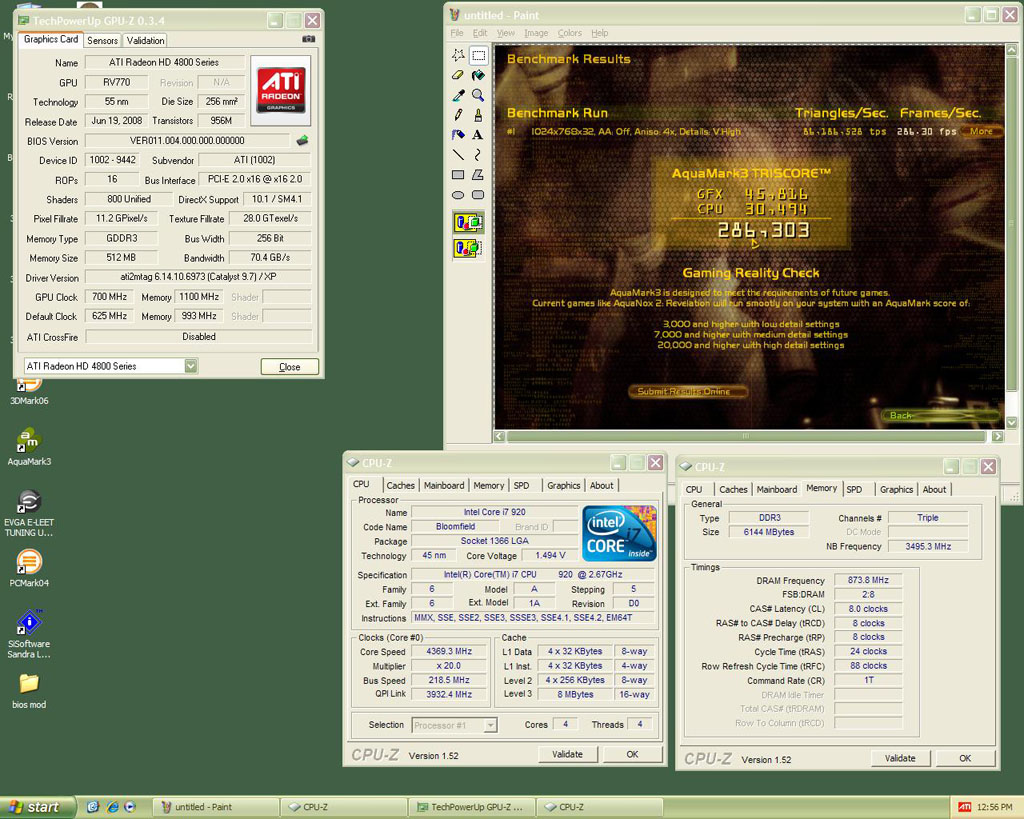Open the Windows Start menu
Screen dimensions: 1024x819
coord(37,807)
